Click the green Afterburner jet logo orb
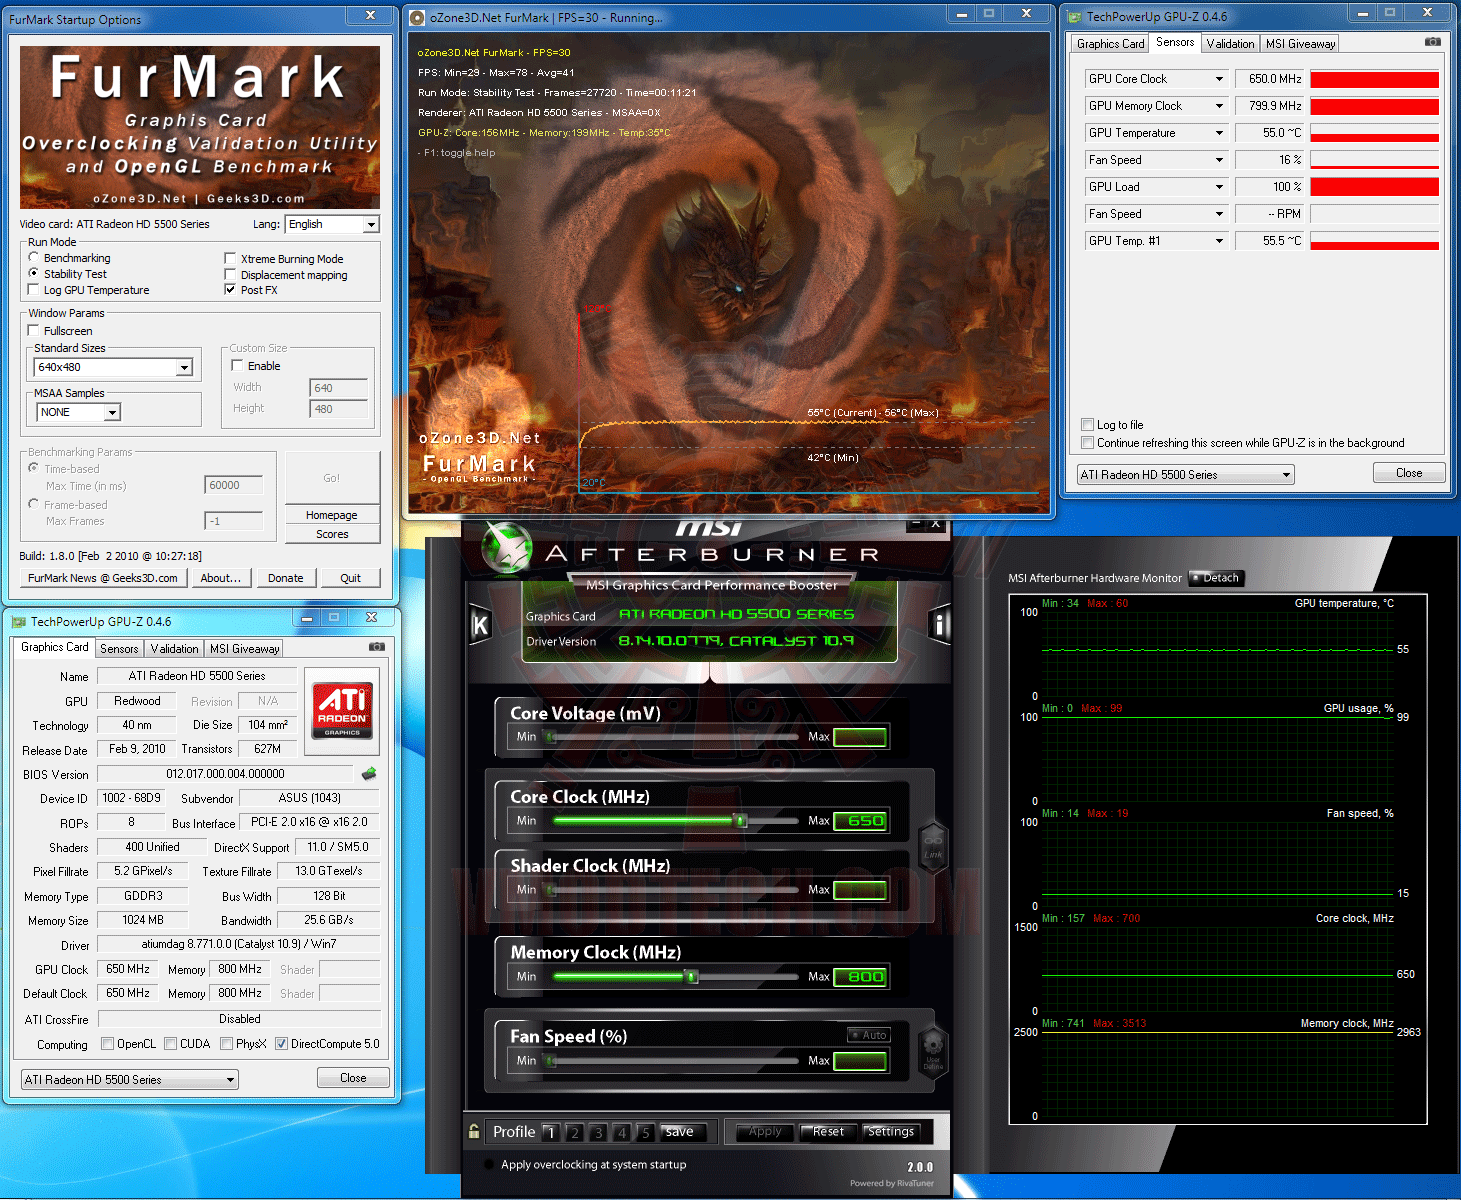1461x1200 pixels. click(x=507, y=547)
